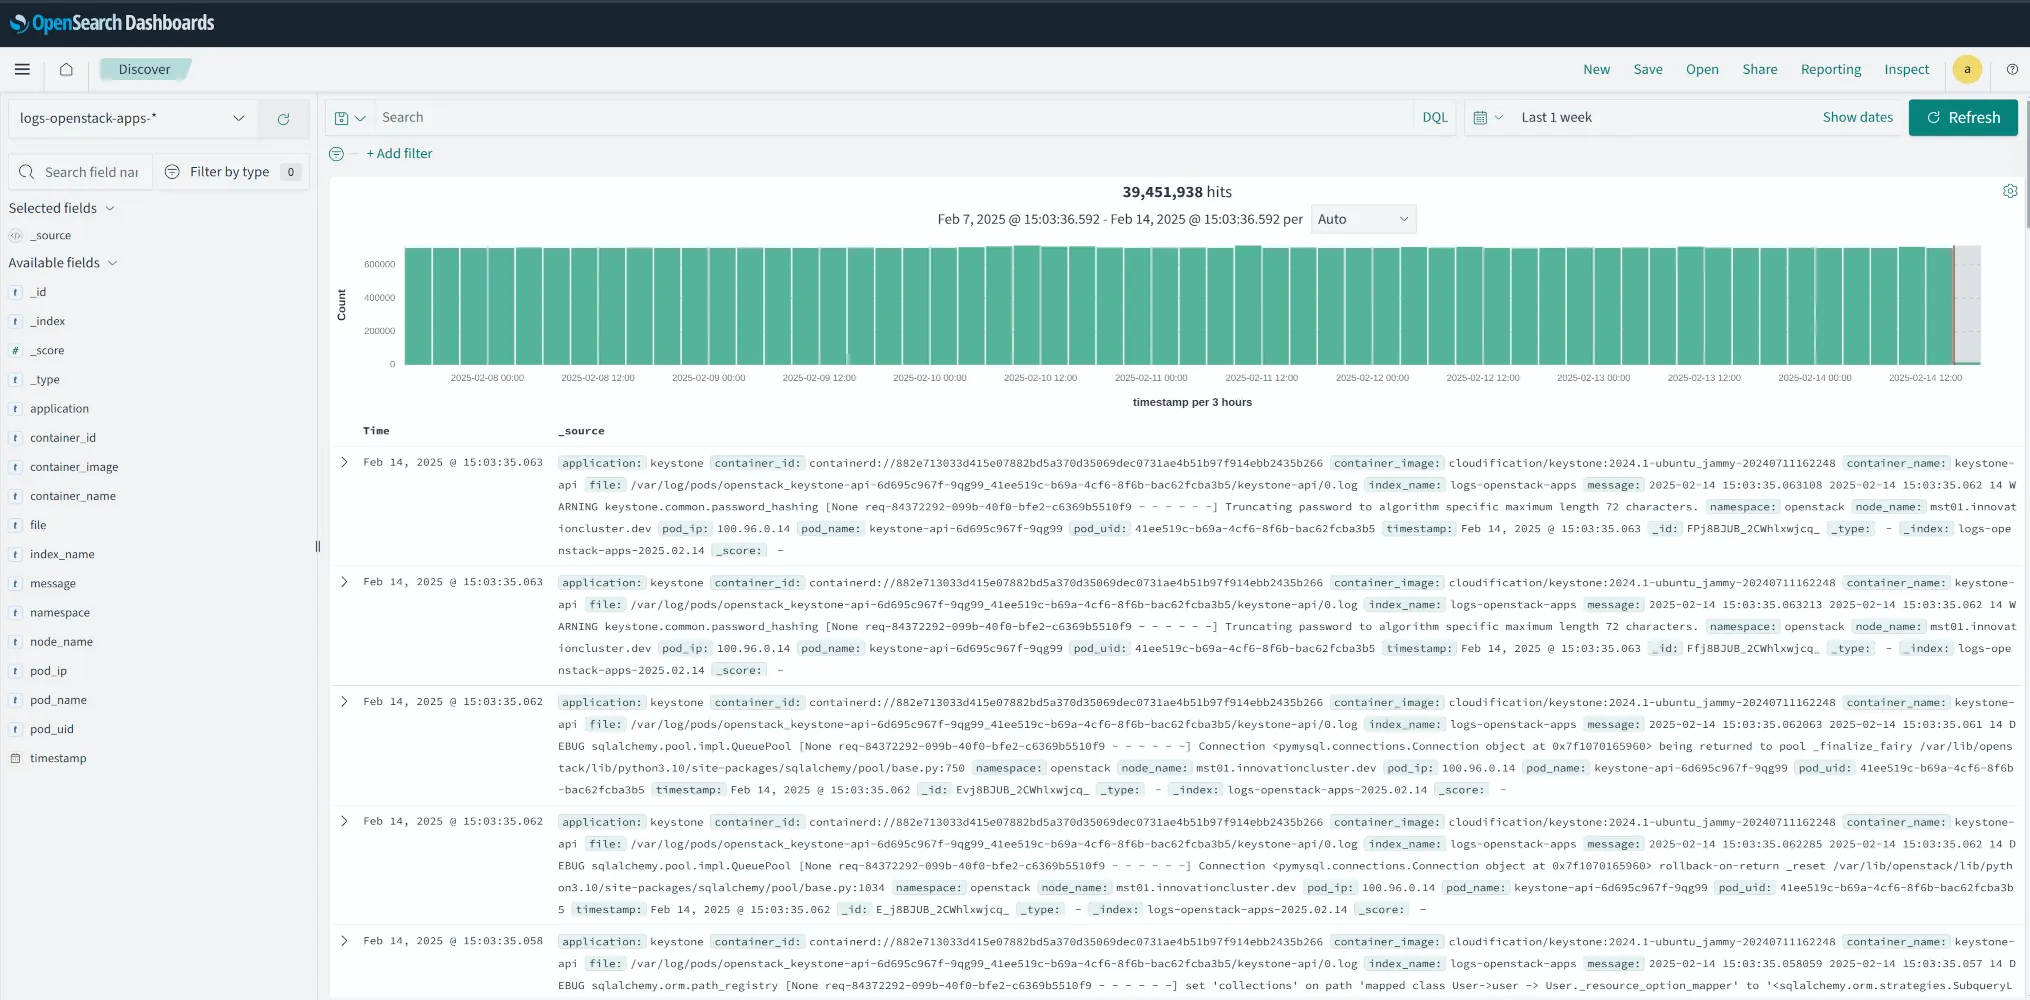Toggle the DQL query language setting

coord(1434,117)
